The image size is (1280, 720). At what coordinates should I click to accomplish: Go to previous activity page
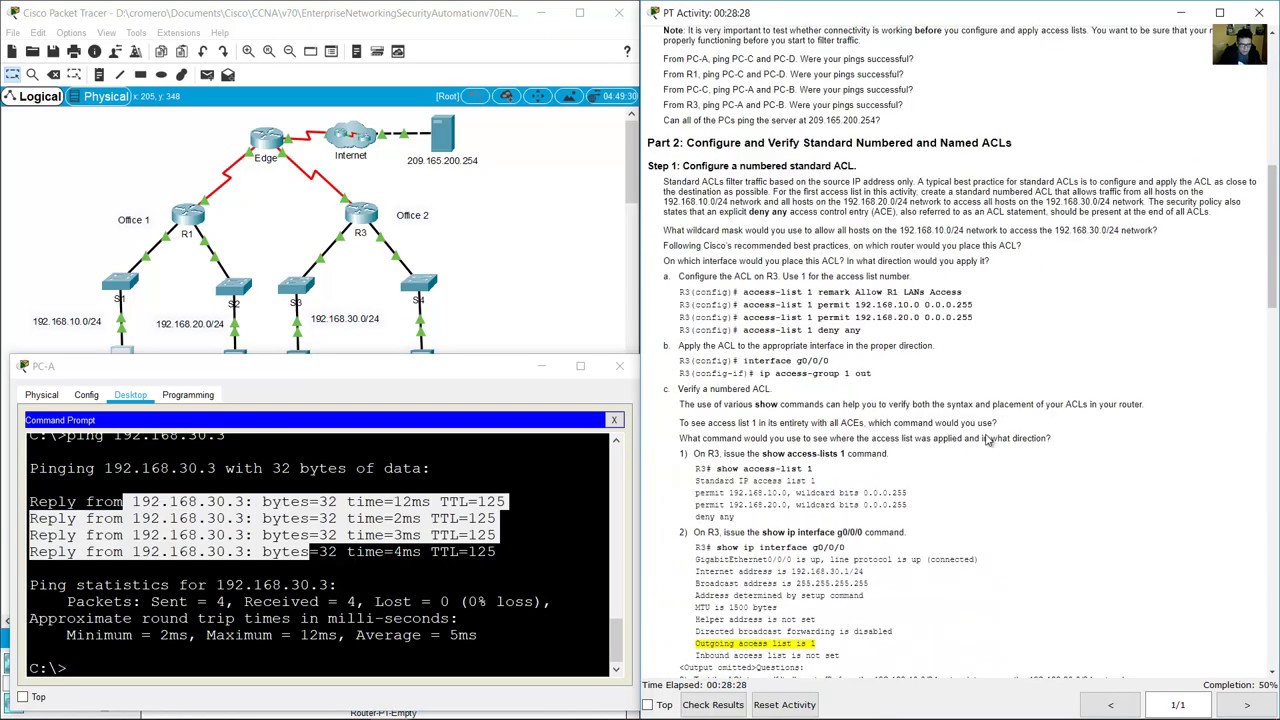(1110, 705)
